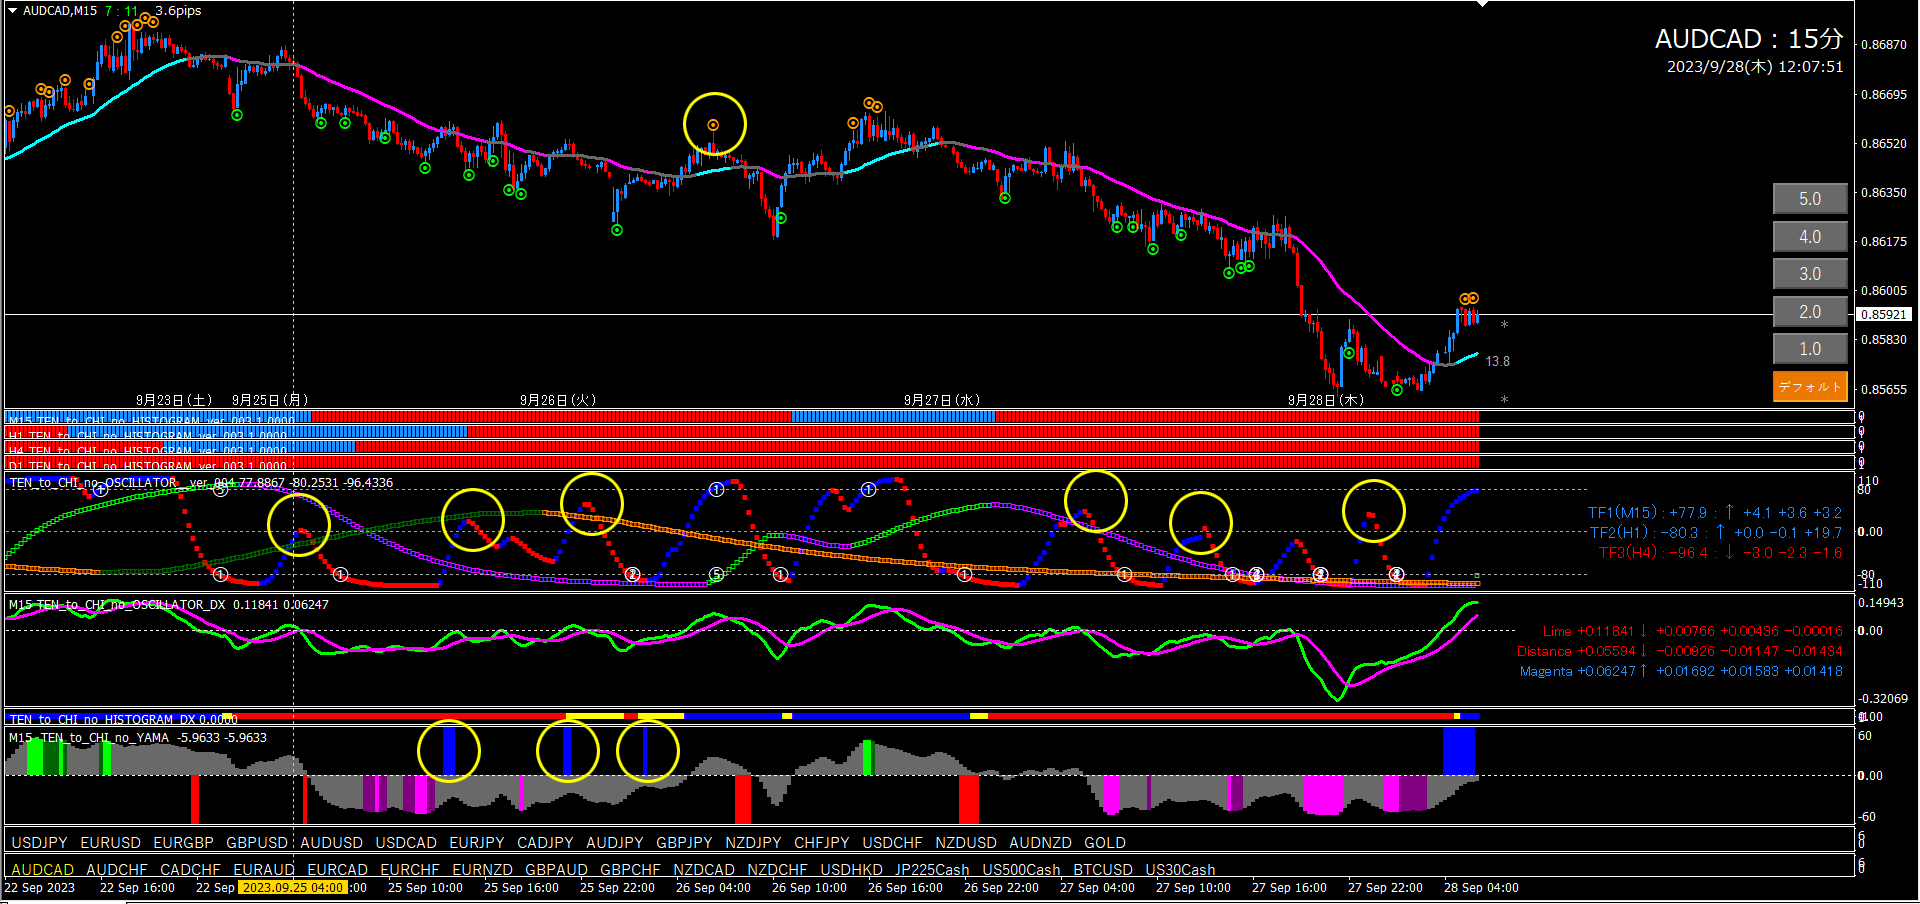
Task: Click the 28 Sep 04:00 time axis label
Action: [x=1481, y=887]
